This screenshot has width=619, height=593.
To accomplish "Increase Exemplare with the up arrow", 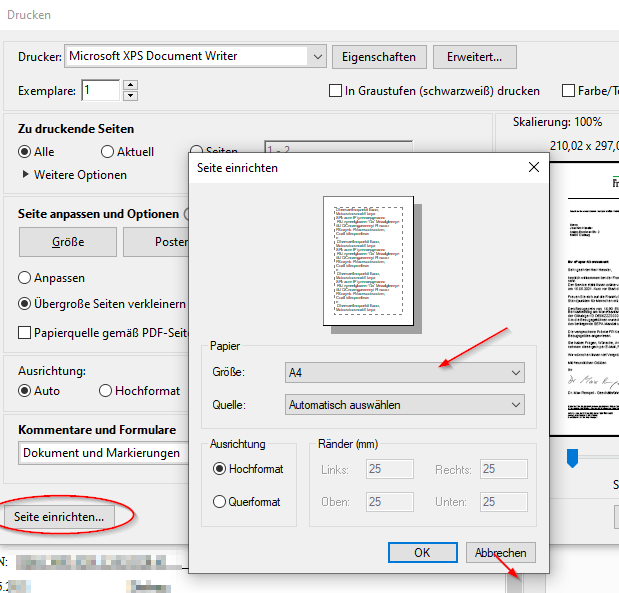I will (130, 85).
